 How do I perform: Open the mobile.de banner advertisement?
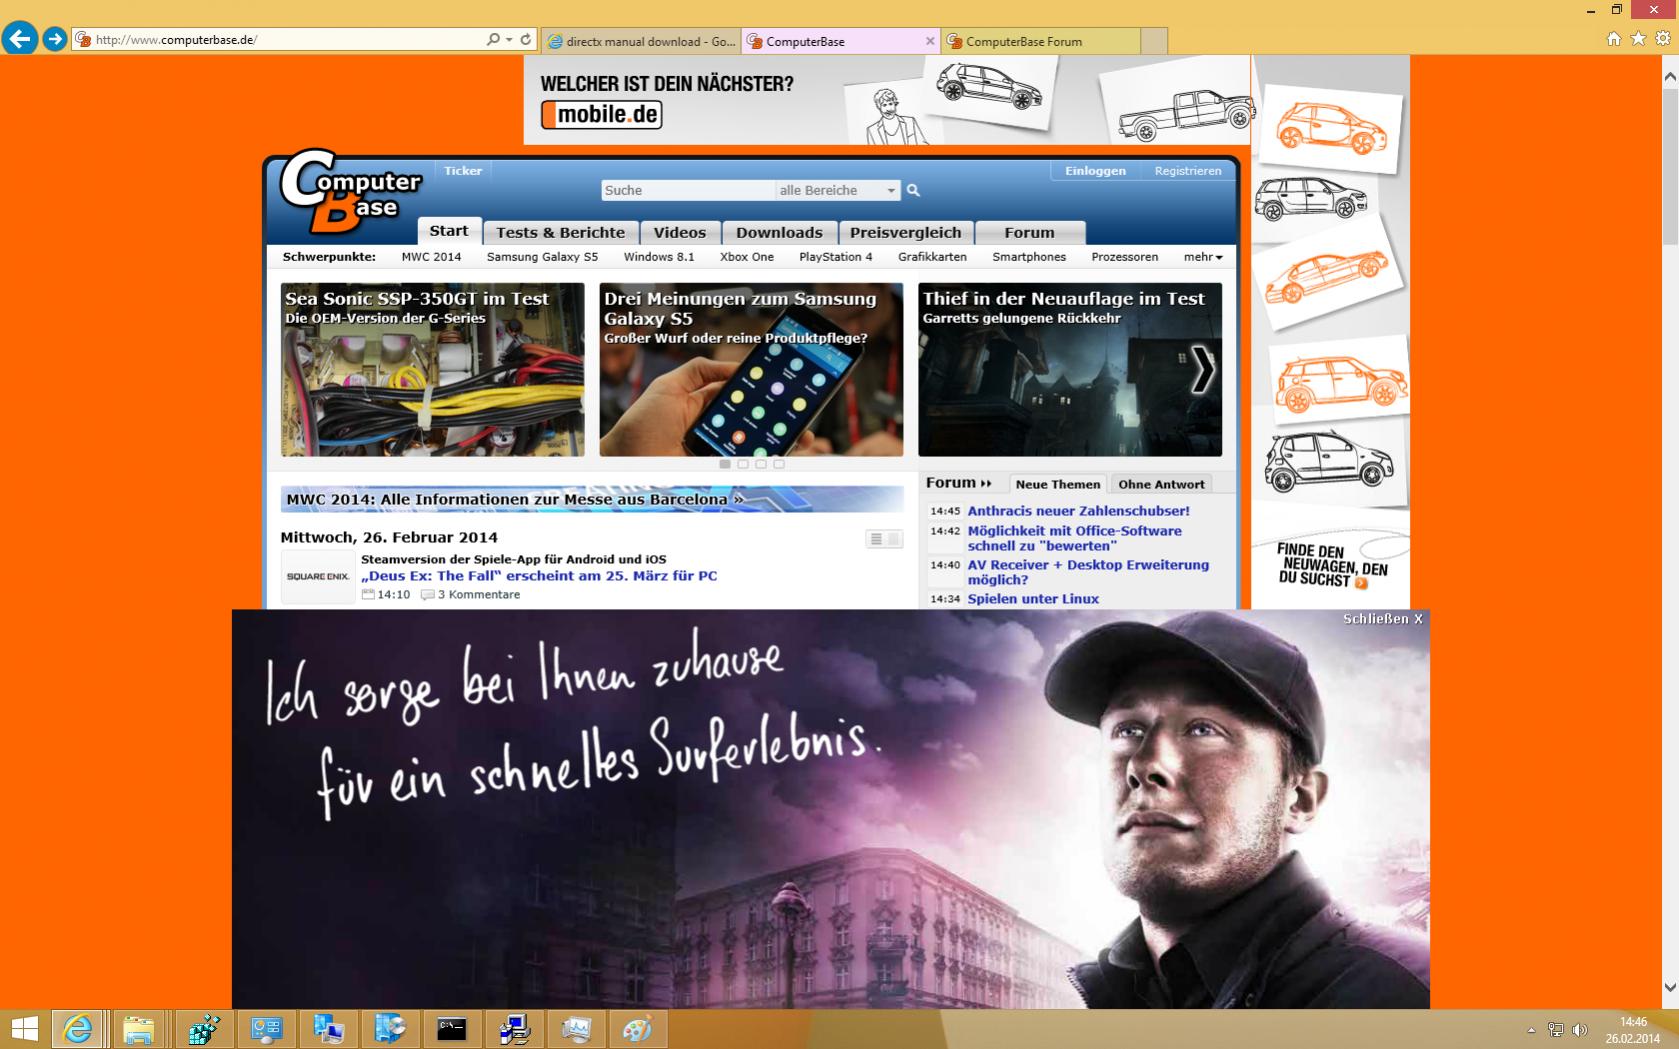tap(887, 100)
